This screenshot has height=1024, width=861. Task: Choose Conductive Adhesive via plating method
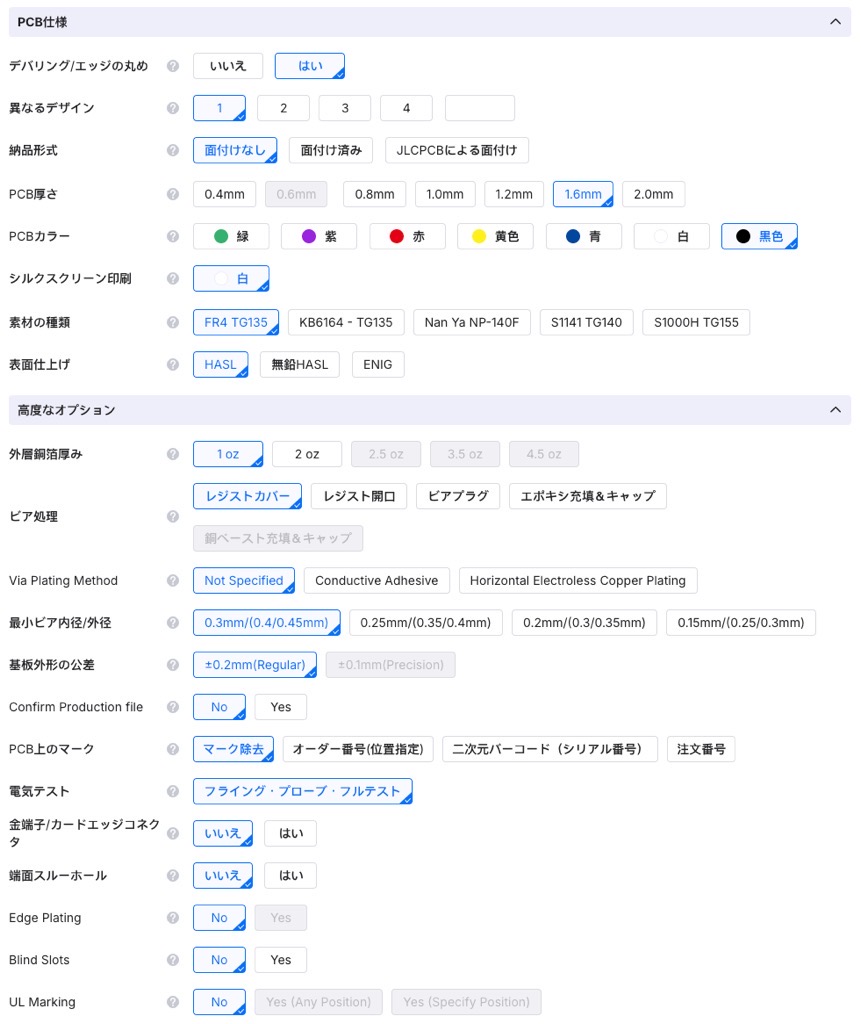pos(376,581)
